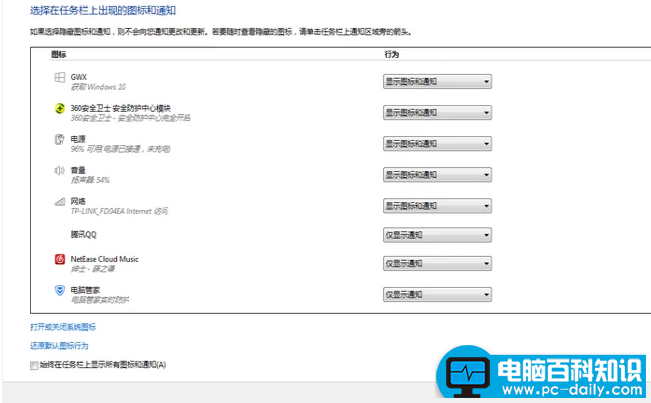Select the NetEase Cloud Music label
651x403 pixels.
105,259
